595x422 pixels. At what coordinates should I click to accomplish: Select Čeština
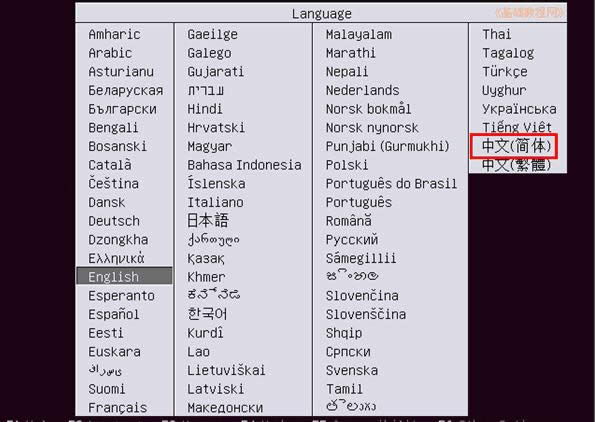pos(113,184)
